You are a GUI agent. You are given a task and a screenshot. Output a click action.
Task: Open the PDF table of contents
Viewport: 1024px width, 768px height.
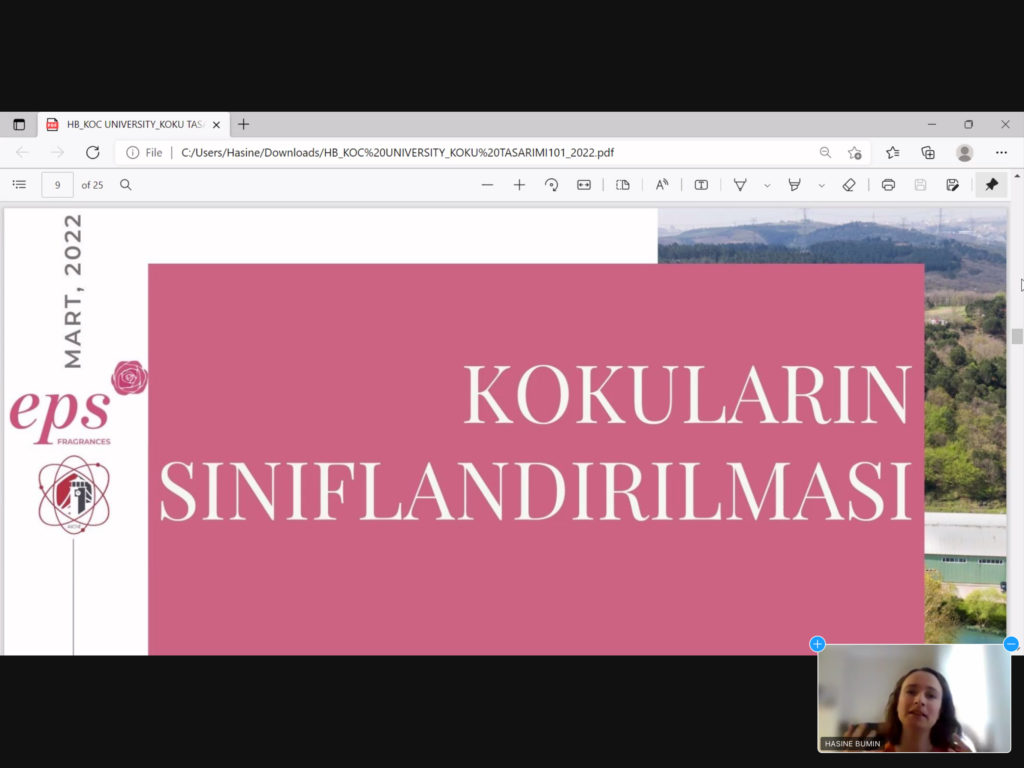click(x=19, y=185)
